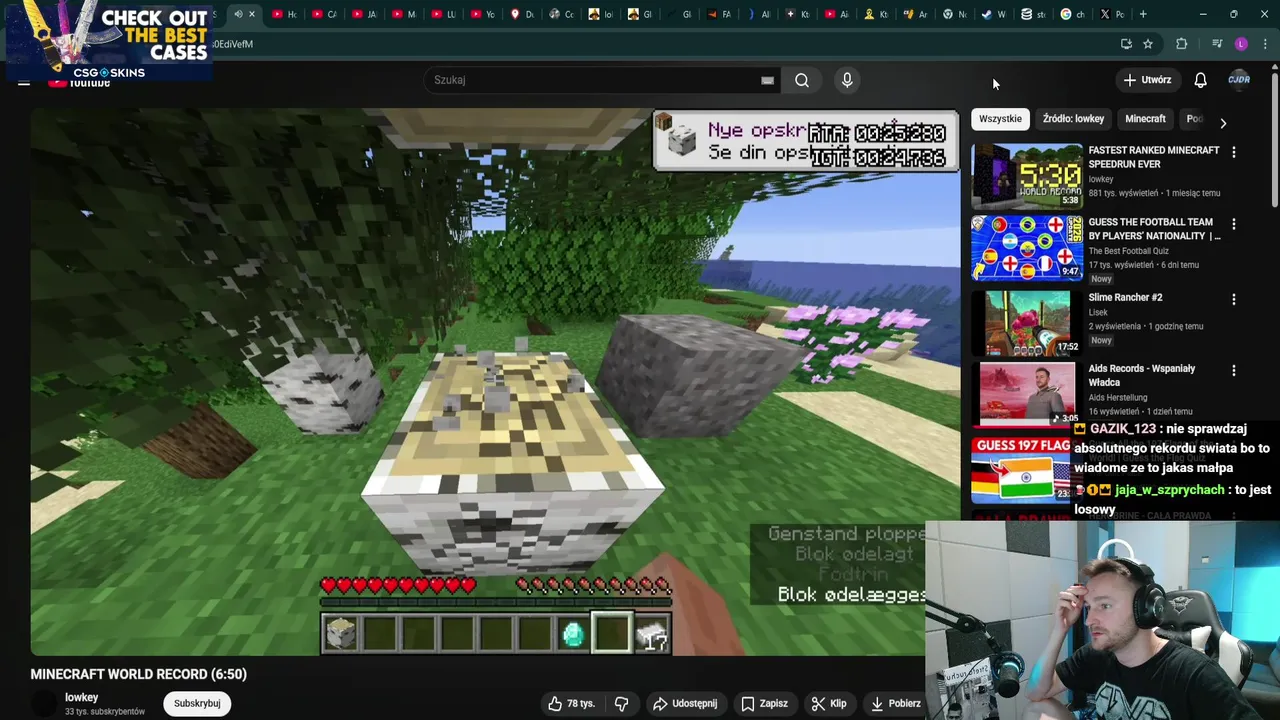Switch to the 'str' database icon tab

point(1033,14)
